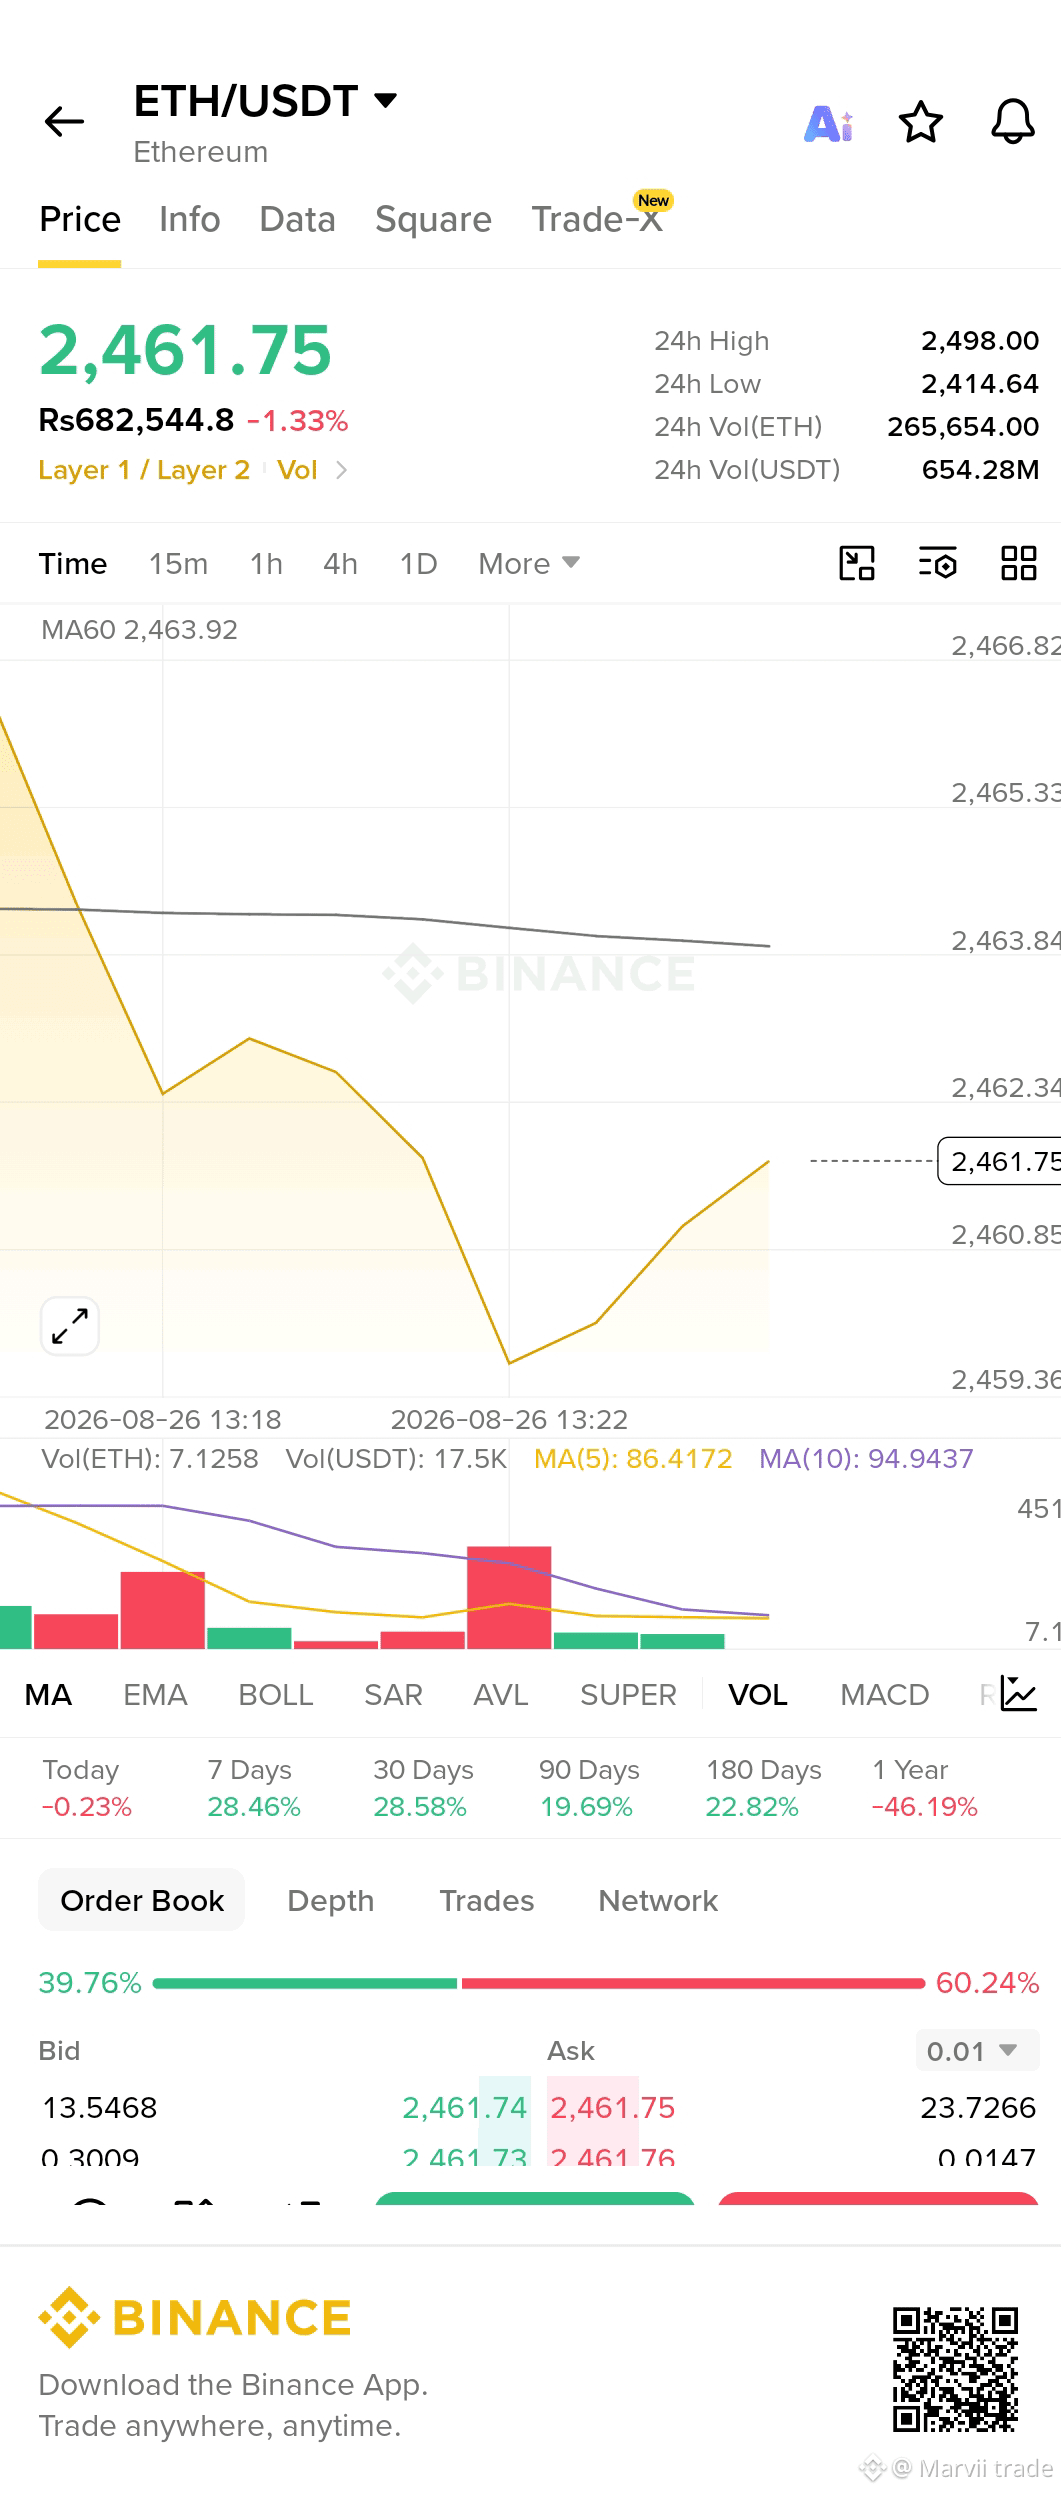This screenshot has width=1061, height=2493.
Task: Switch to the Price tab
Action: (x=80, y=219)
